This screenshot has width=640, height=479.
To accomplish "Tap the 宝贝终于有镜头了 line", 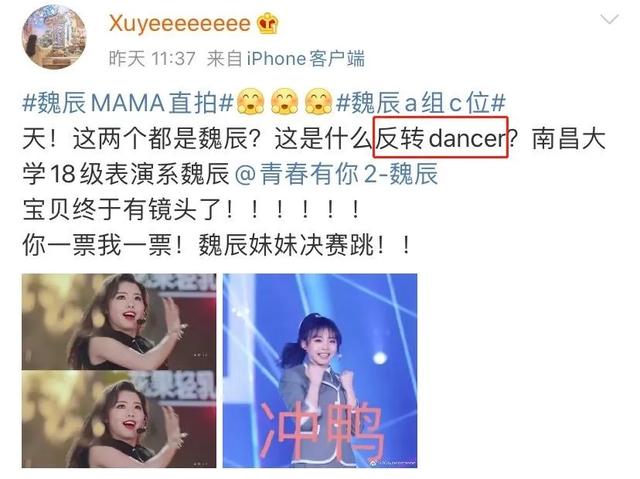I will 191,210.
